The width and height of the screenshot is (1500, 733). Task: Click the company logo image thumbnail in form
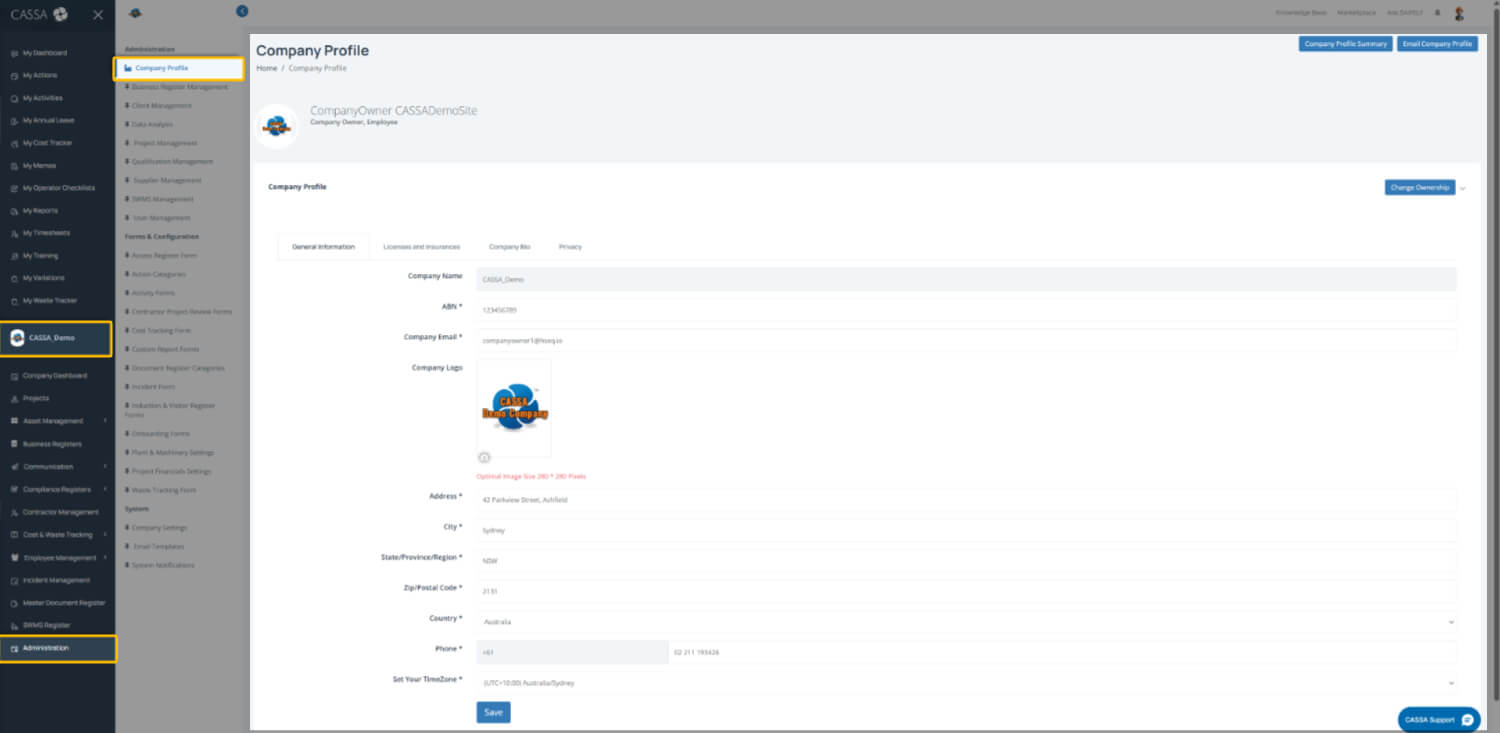click(x=514, y=407)
